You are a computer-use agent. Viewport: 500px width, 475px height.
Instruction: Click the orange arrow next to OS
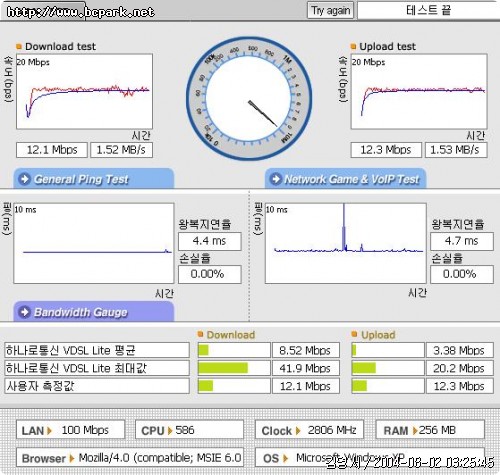pyautogui.click(x=285, y=459)
